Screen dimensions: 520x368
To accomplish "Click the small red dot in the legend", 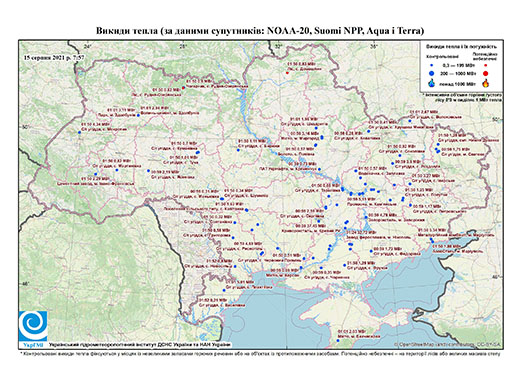I will pos(486,66).
